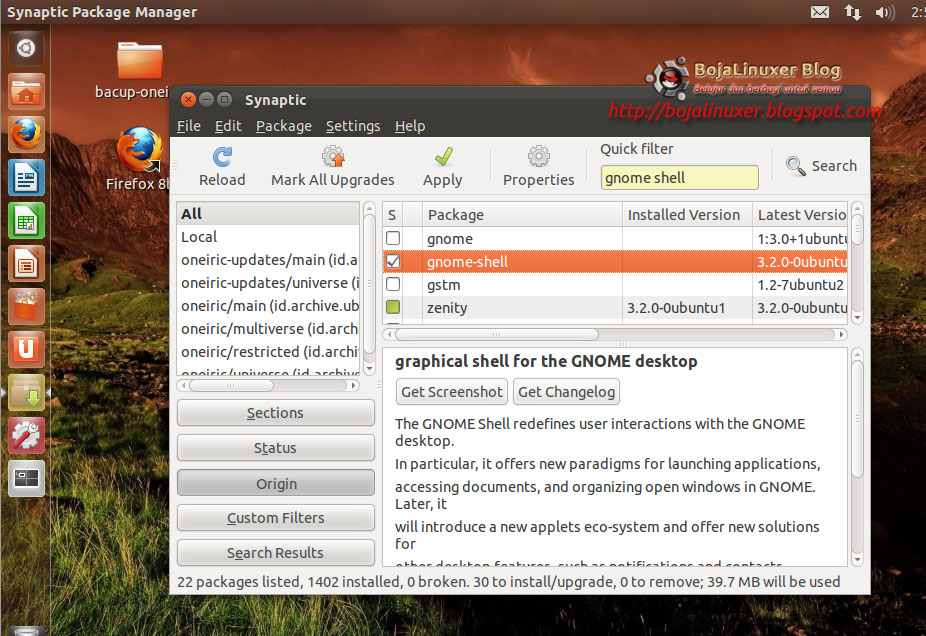The image size is (926, 636).
Task: Open Ubuntu Software Center launcher icon
Action: [x=26, y=307]
